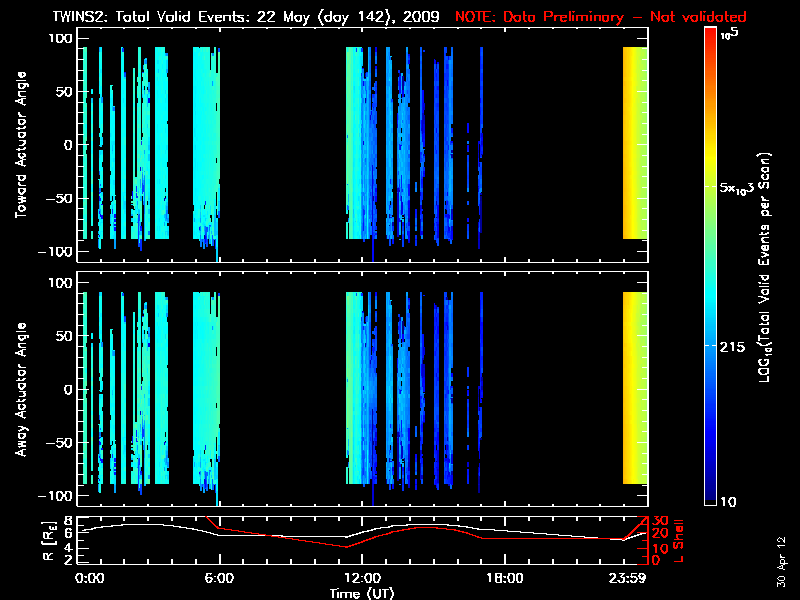Screen dimensions: 800x600
Task: Click the 'Away Actuator Angle' axis label
Action: 21,390
